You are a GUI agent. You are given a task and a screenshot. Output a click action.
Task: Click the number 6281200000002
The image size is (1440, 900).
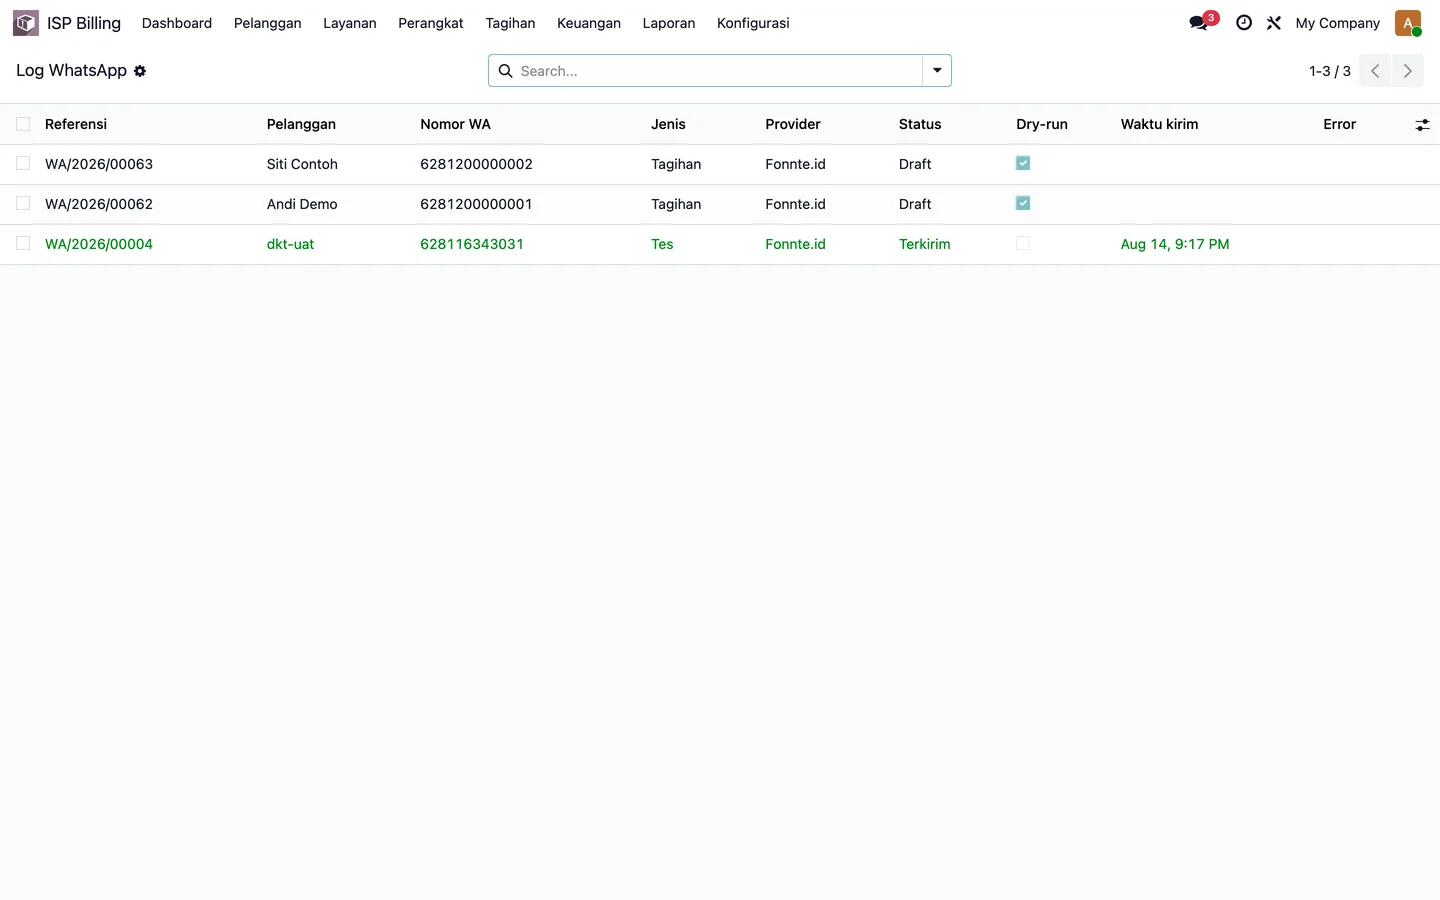(476, 164)
